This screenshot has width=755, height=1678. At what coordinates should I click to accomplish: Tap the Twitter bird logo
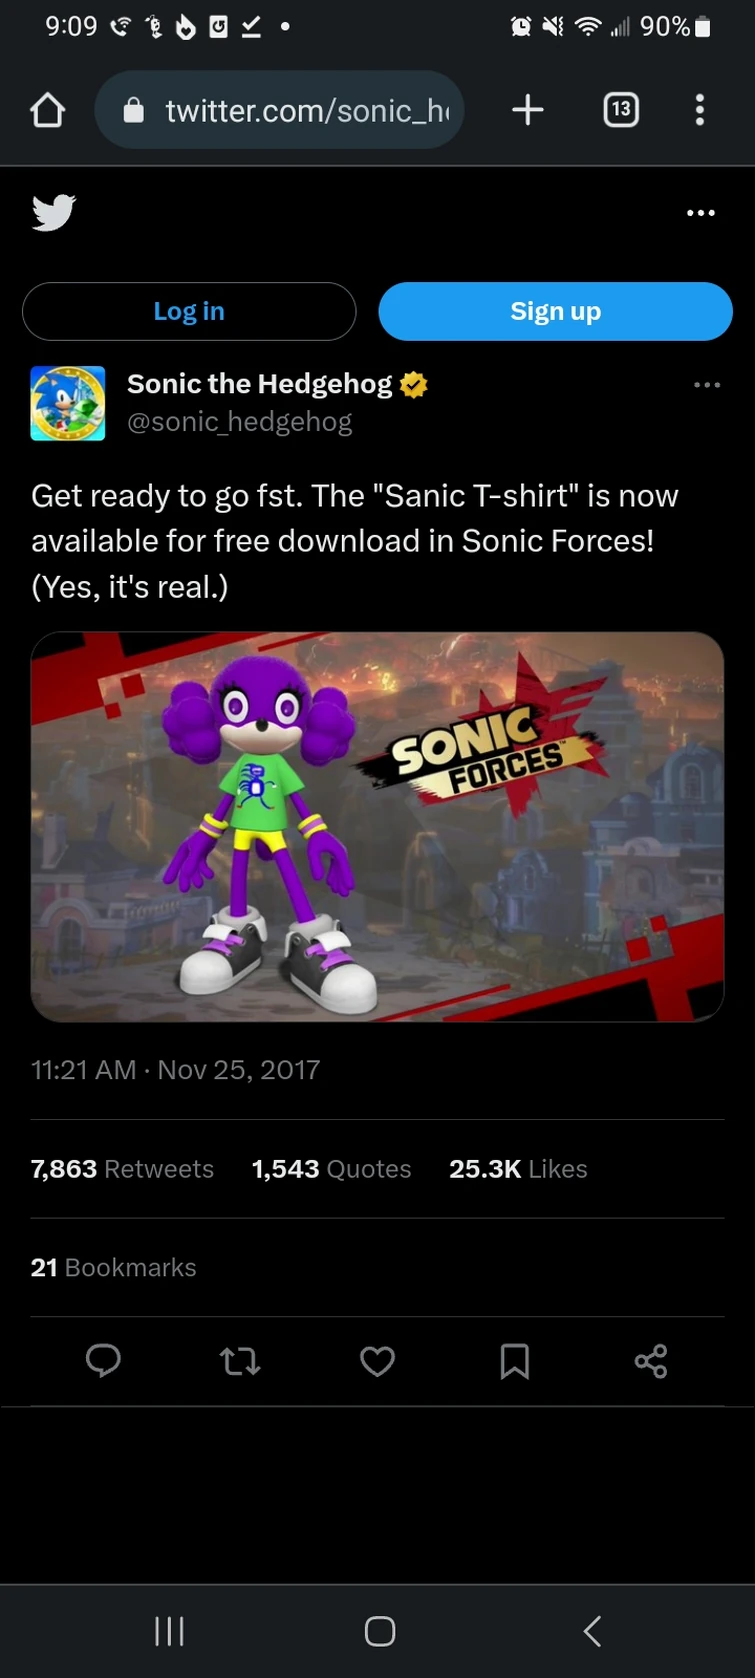(x=54, y=213)
